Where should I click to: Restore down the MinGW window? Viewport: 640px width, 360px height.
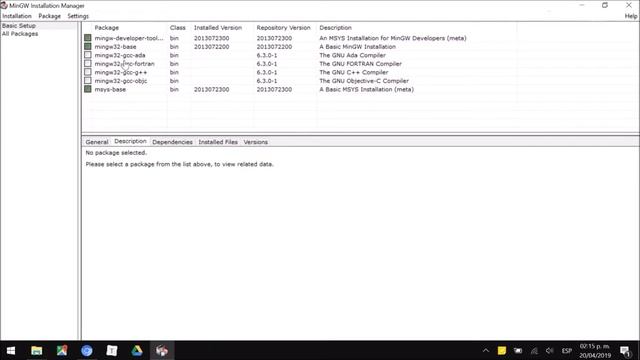click(605, 5)
